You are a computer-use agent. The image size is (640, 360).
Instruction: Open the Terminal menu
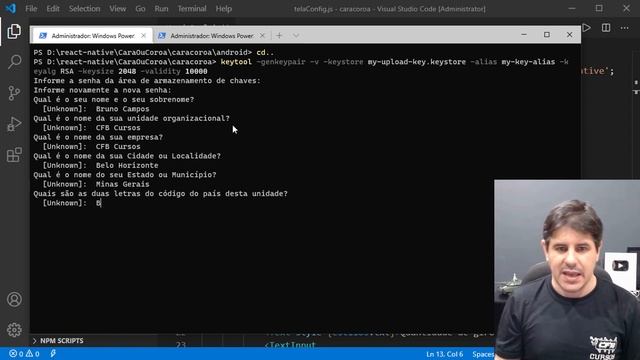(x=192, y=9)
